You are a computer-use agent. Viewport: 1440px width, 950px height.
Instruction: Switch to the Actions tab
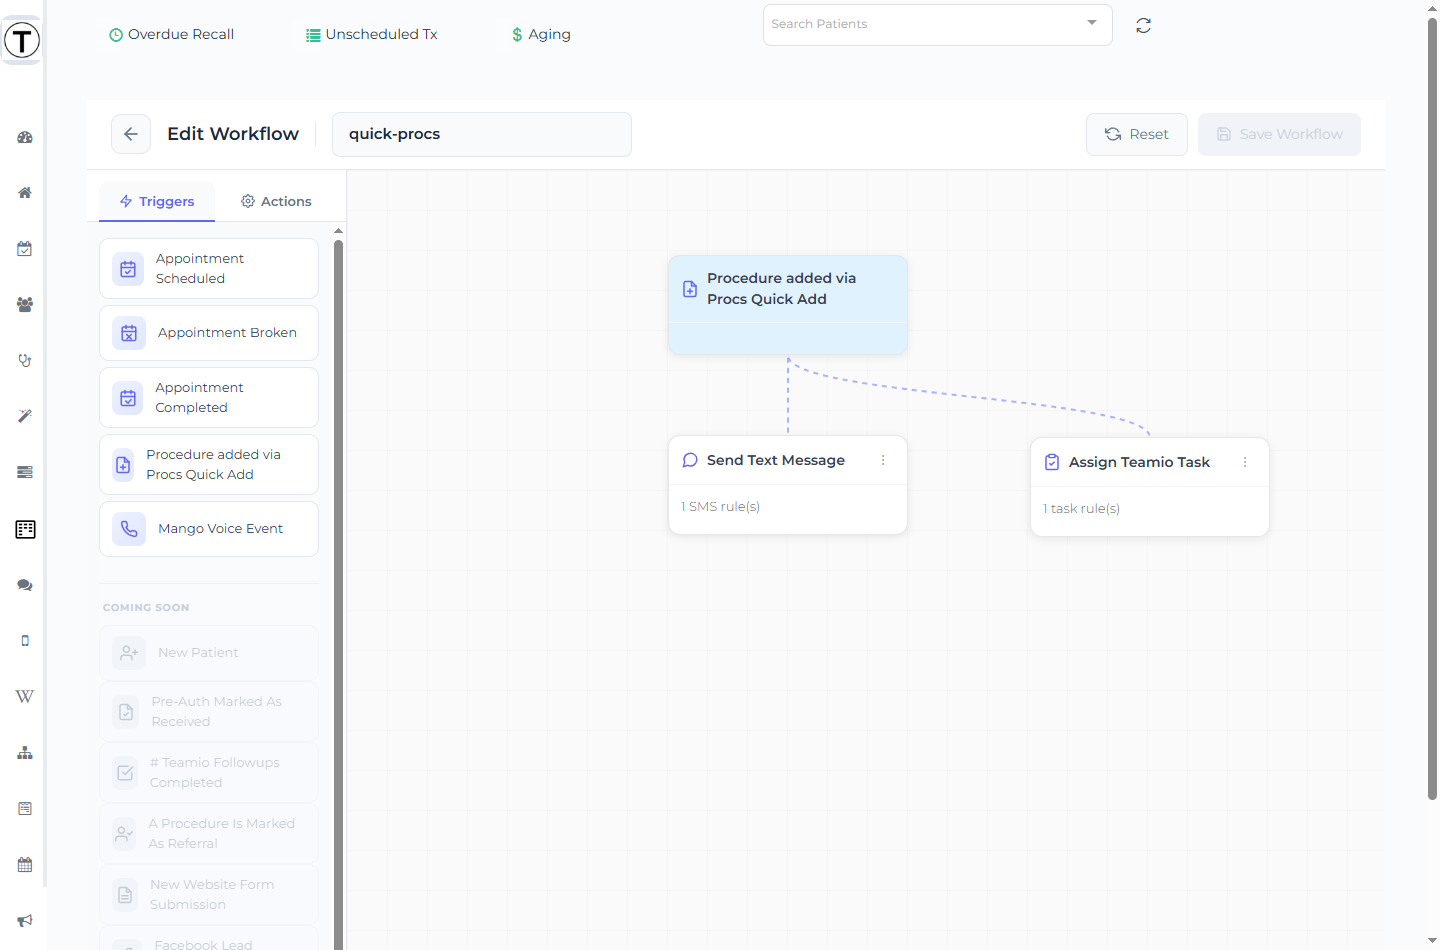[276, 201]
